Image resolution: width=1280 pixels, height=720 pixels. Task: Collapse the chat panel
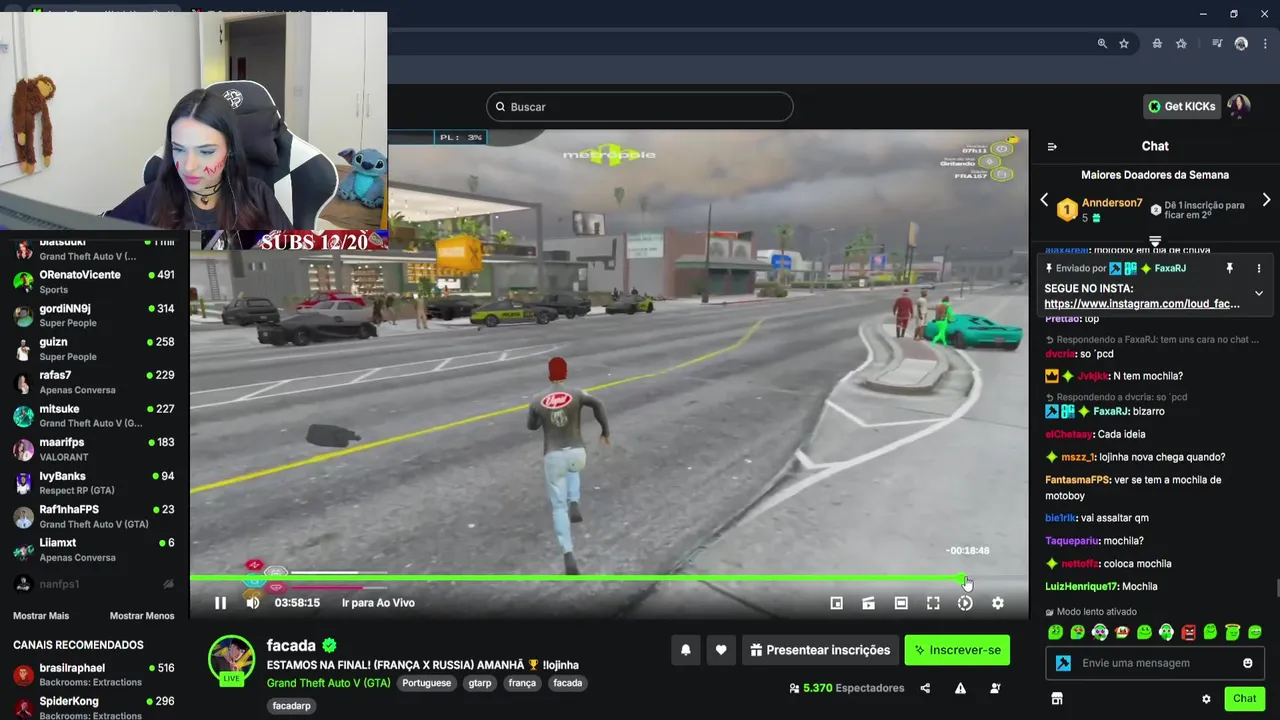point(1052,146)
